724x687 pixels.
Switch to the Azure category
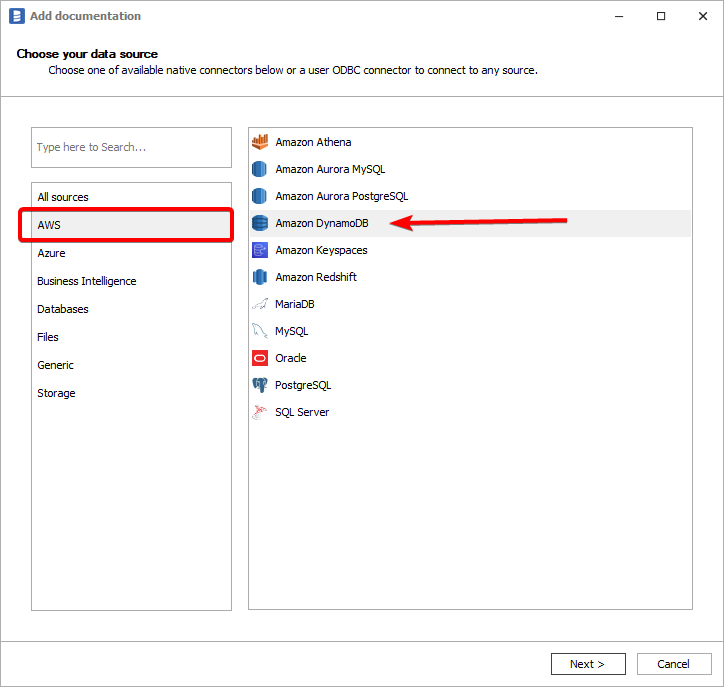click(51, 253)
